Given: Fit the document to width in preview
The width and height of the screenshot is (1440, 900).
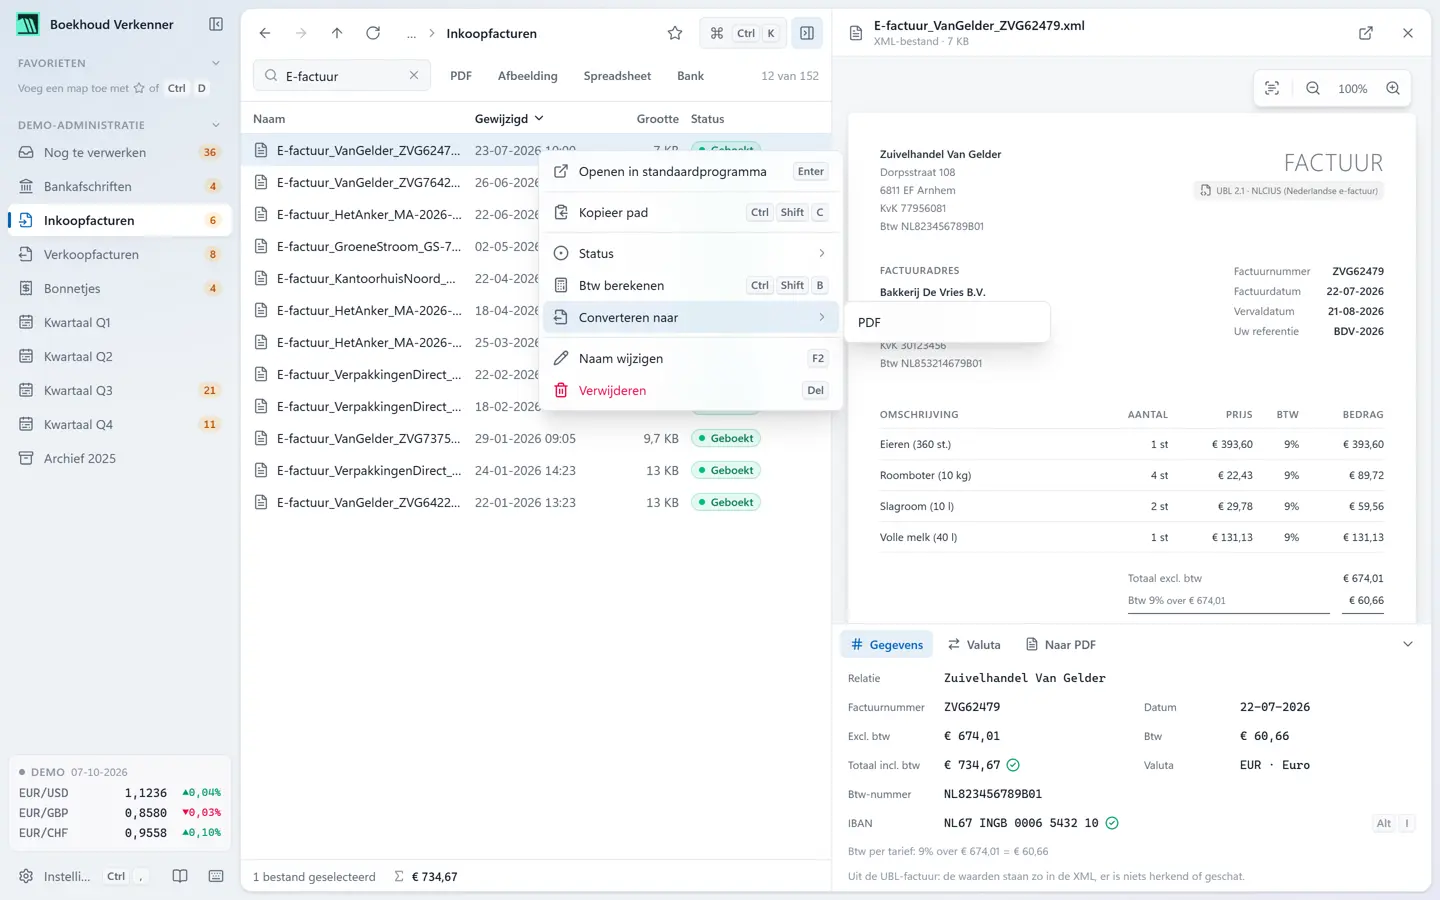Looking at the screenshot, I should tap(1272, 88).
